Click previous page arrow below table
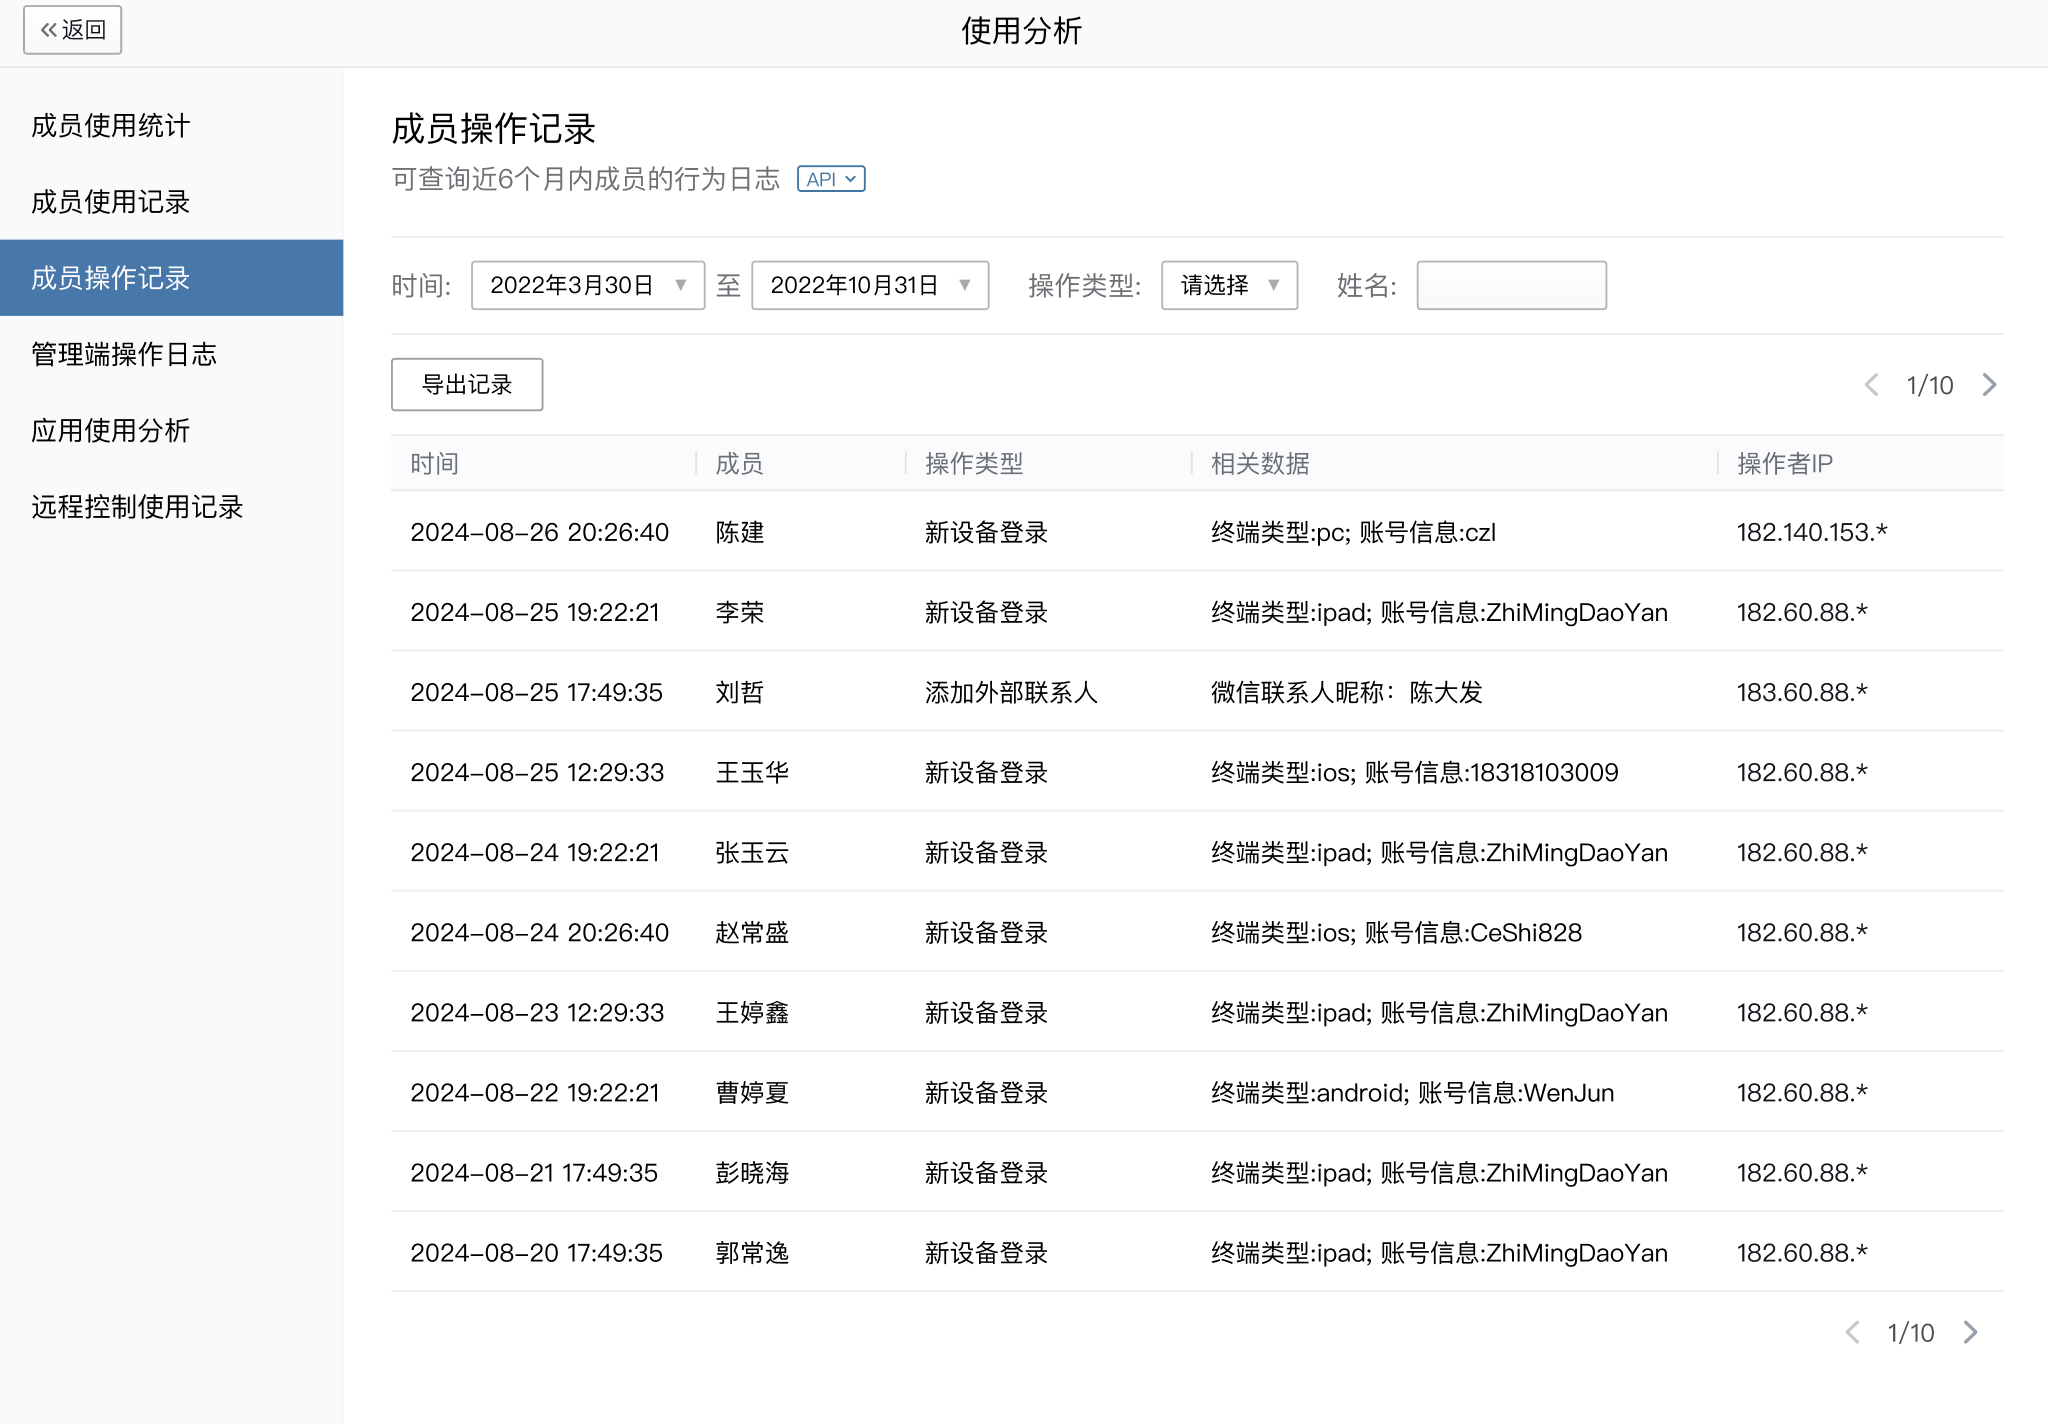This screenshot has width=2048, height=1424. click(x=1852, y=1332)
